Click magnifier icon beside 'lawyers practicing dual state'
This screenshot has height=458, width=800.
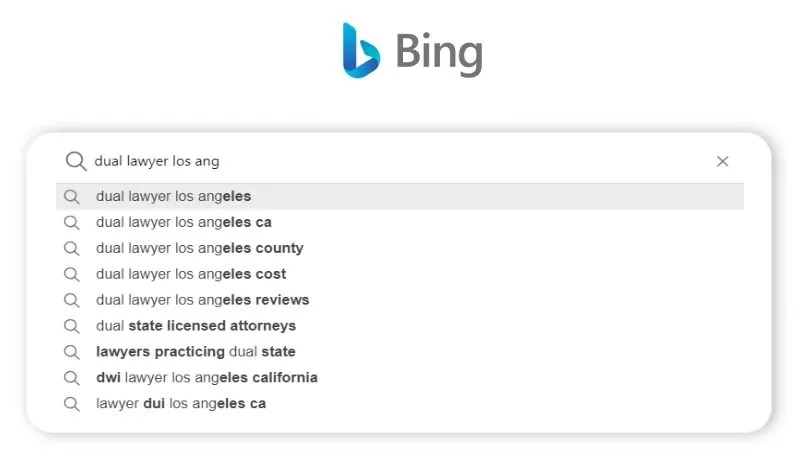71,352
